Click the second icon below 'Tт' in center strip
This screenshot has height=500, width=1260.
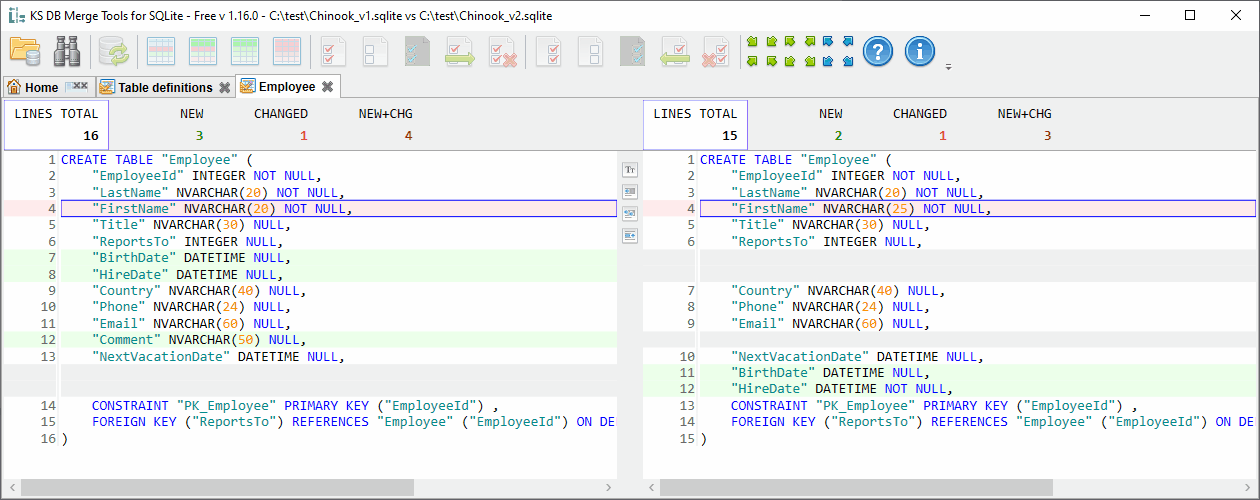[x=630, y=192]
